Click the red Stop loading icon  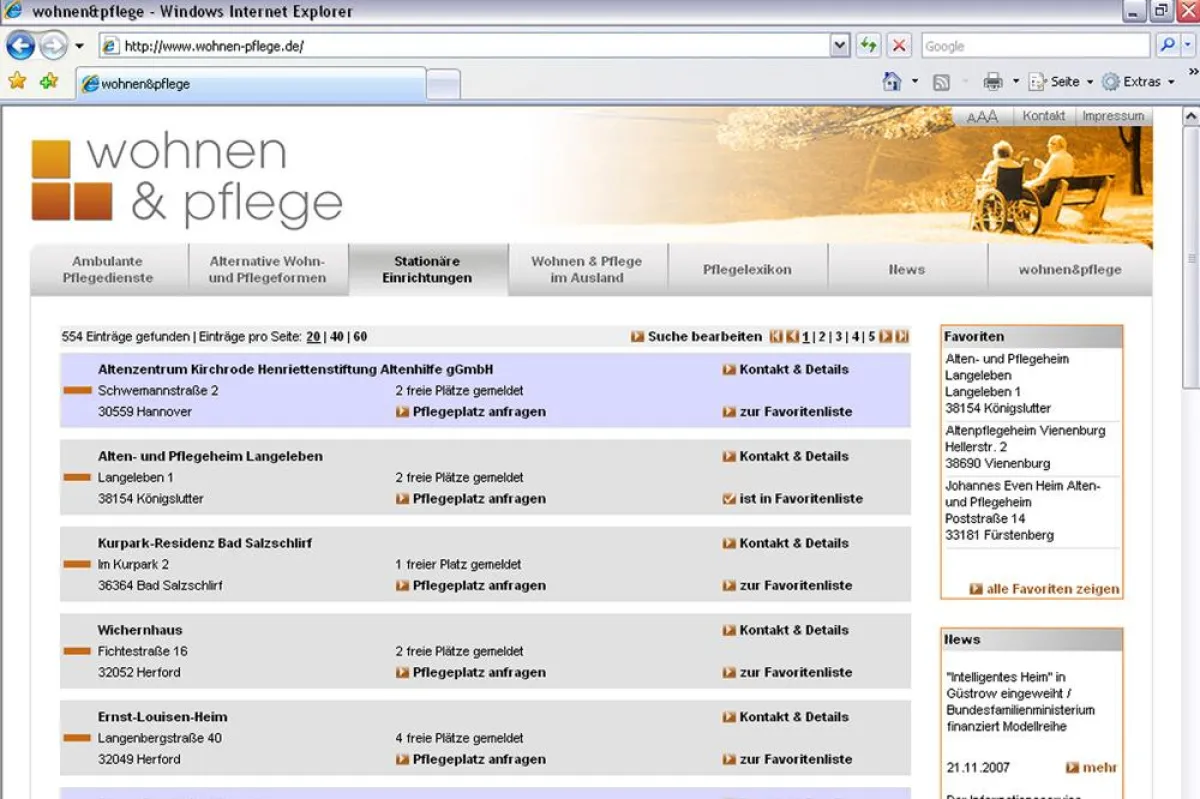coord(899,46)
